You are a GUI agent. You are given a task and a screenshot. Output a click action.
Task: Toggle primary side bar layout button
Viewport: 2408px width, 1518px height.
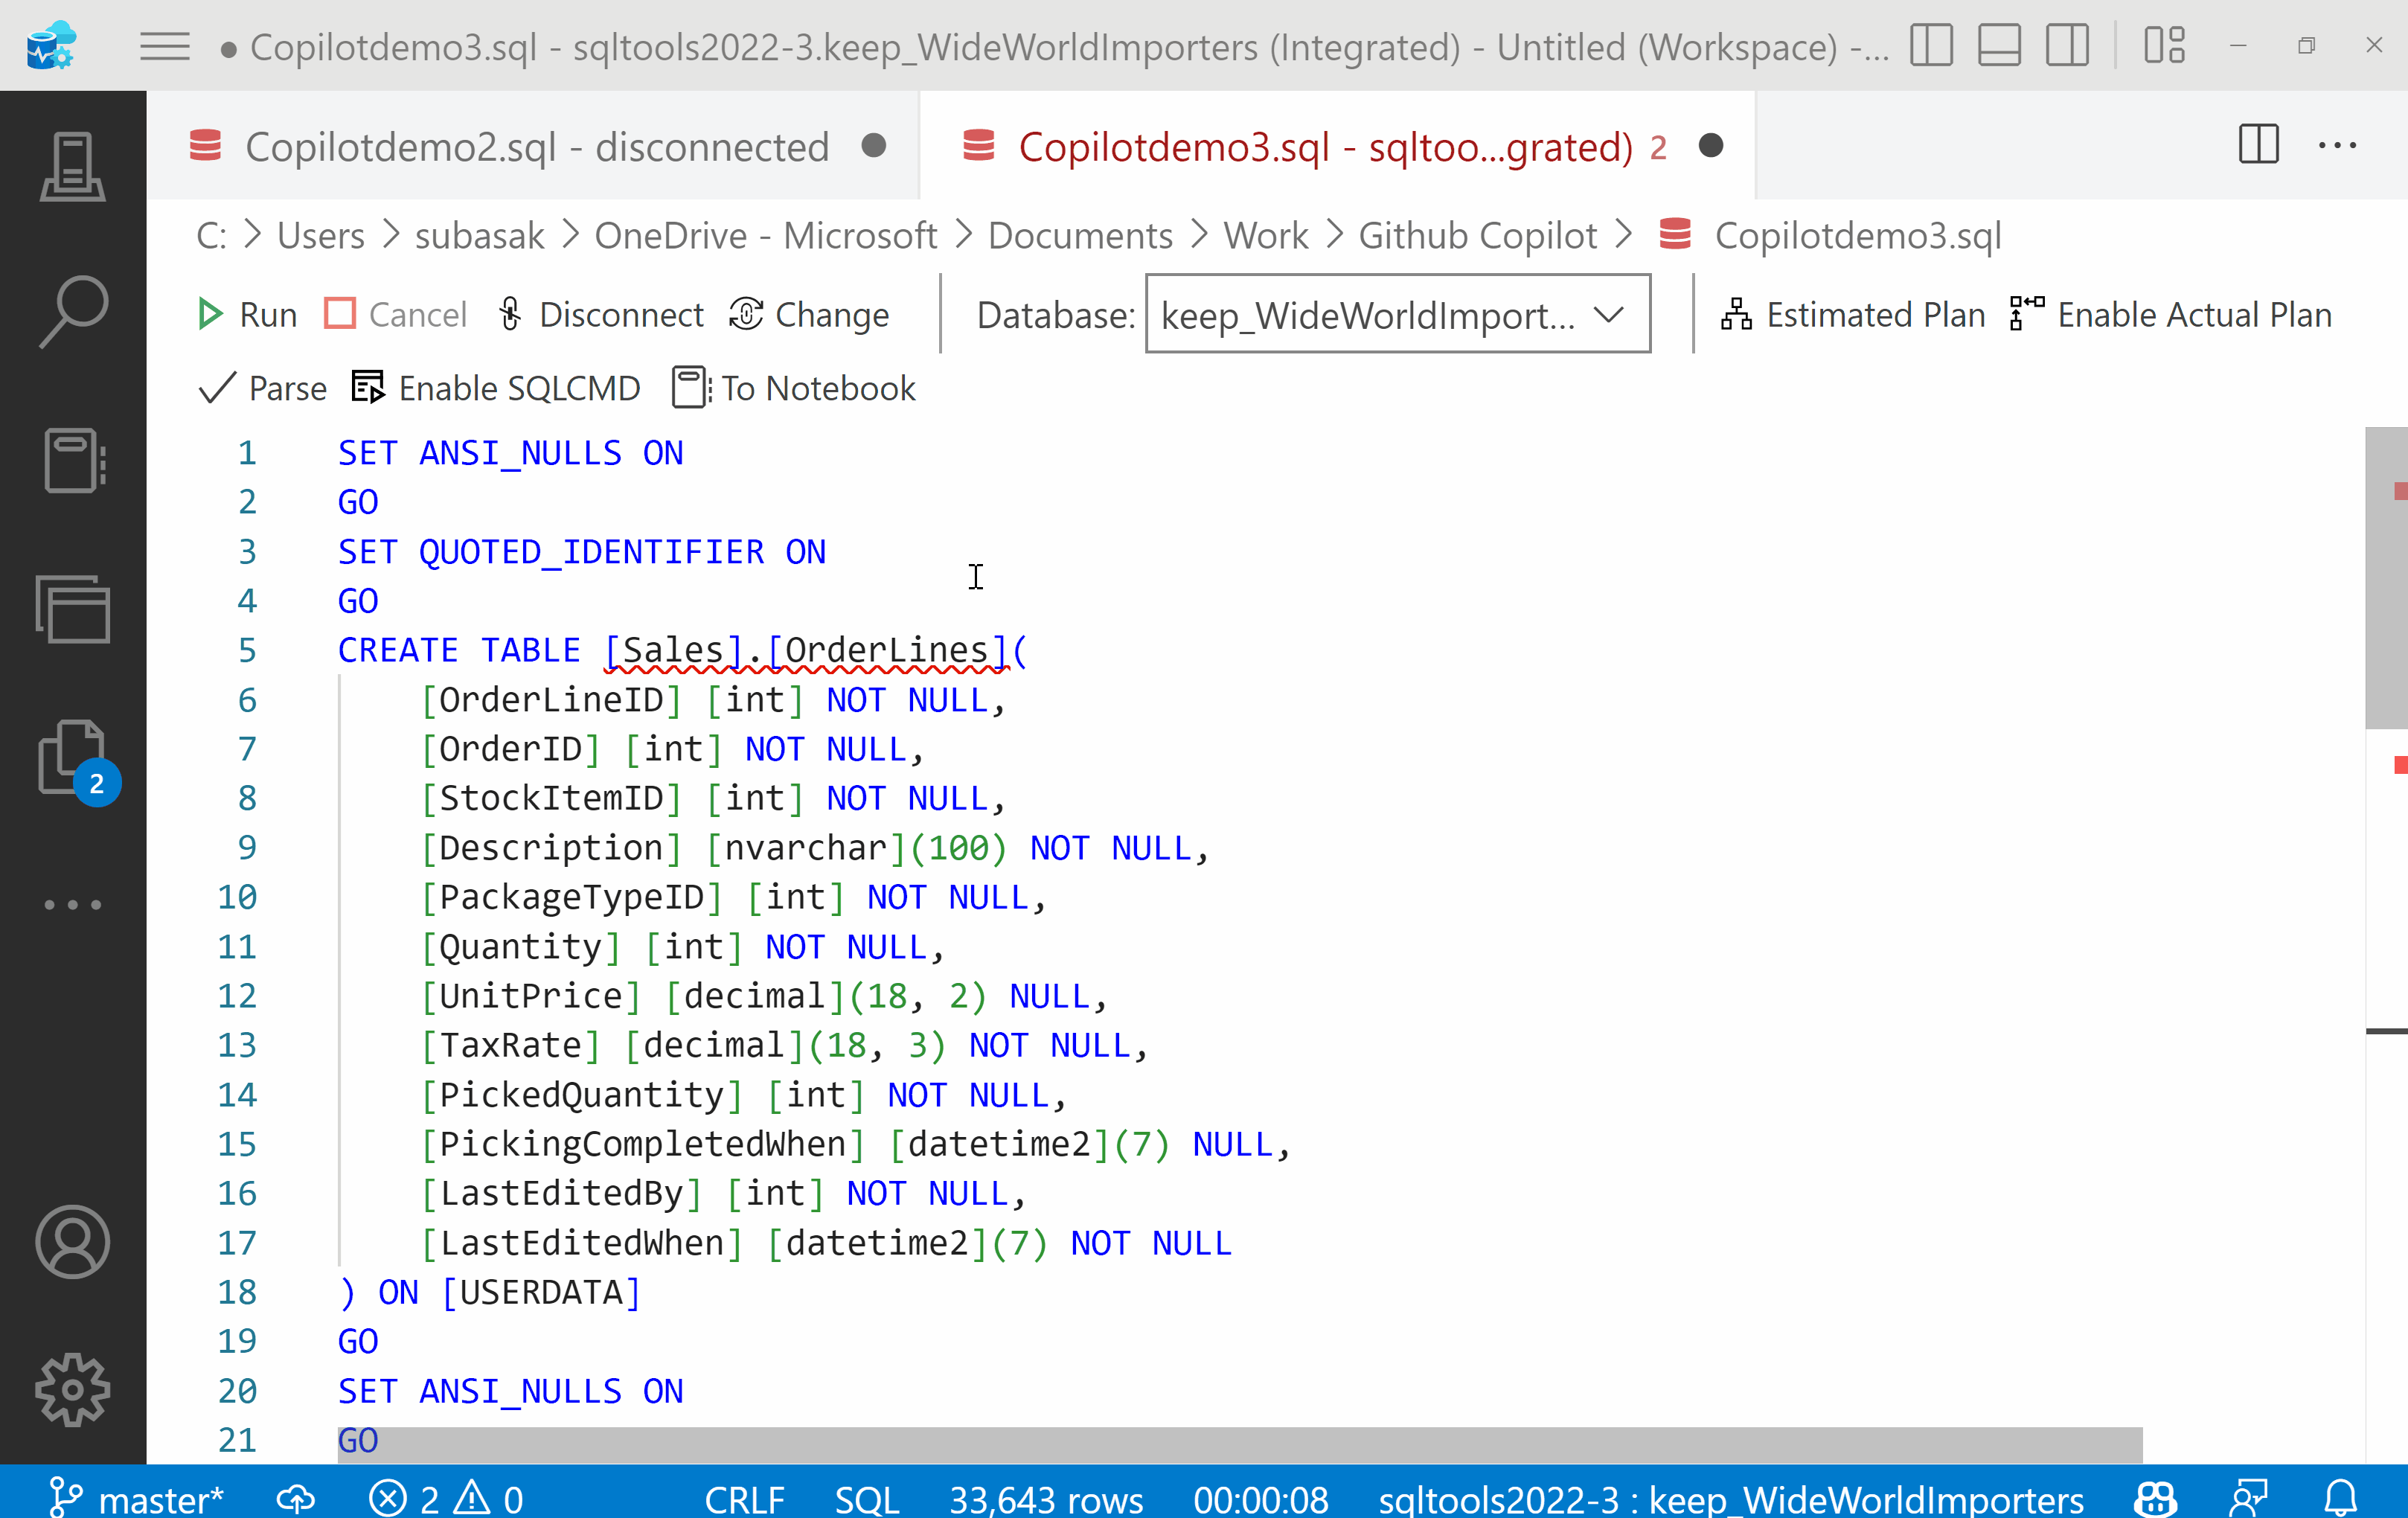click(x=1930, y=46)
